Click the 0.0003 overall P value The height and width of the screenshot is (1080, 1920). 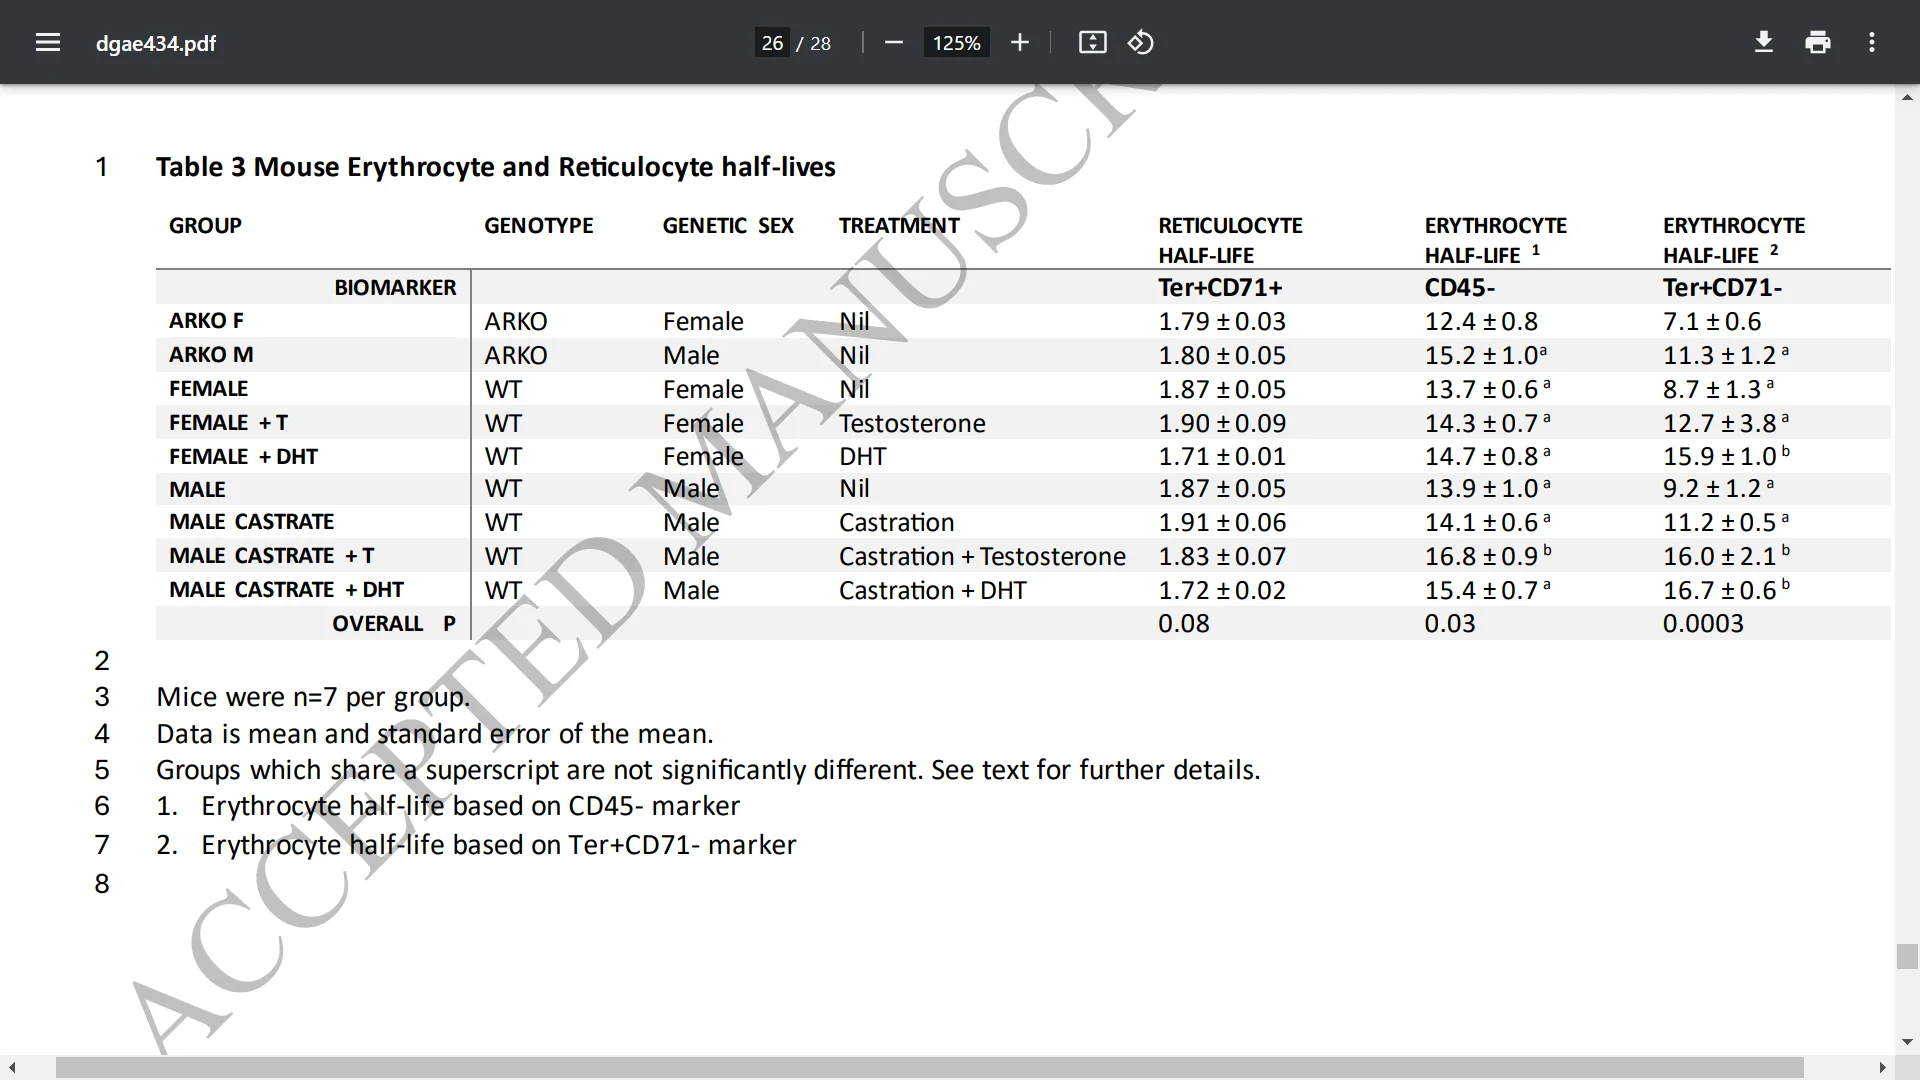(1703, 624)
